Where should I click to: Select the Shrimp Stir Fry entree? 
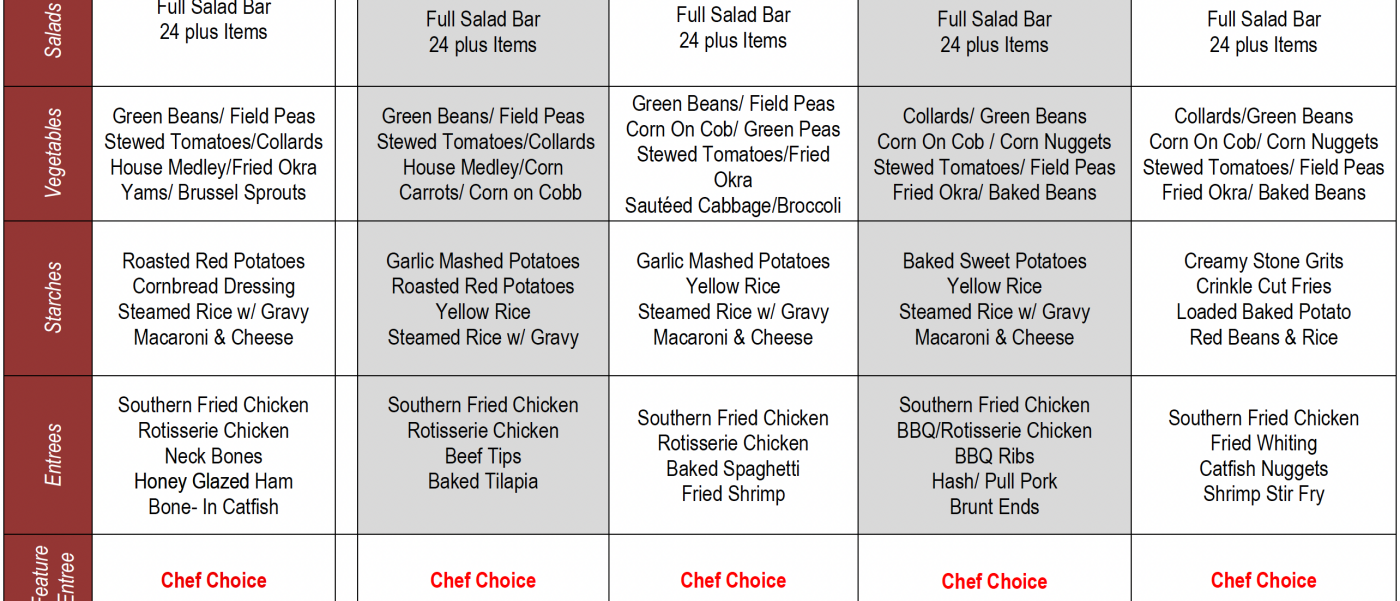pos(1263,494)
